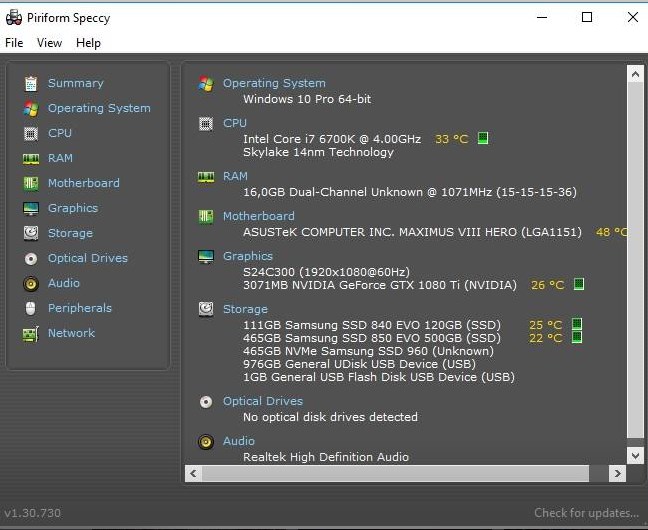Screen dimensions: 648x530
Task: Click the 465GB NVMe Samsung SSD 960 entry
Action: tap(369, 351)
